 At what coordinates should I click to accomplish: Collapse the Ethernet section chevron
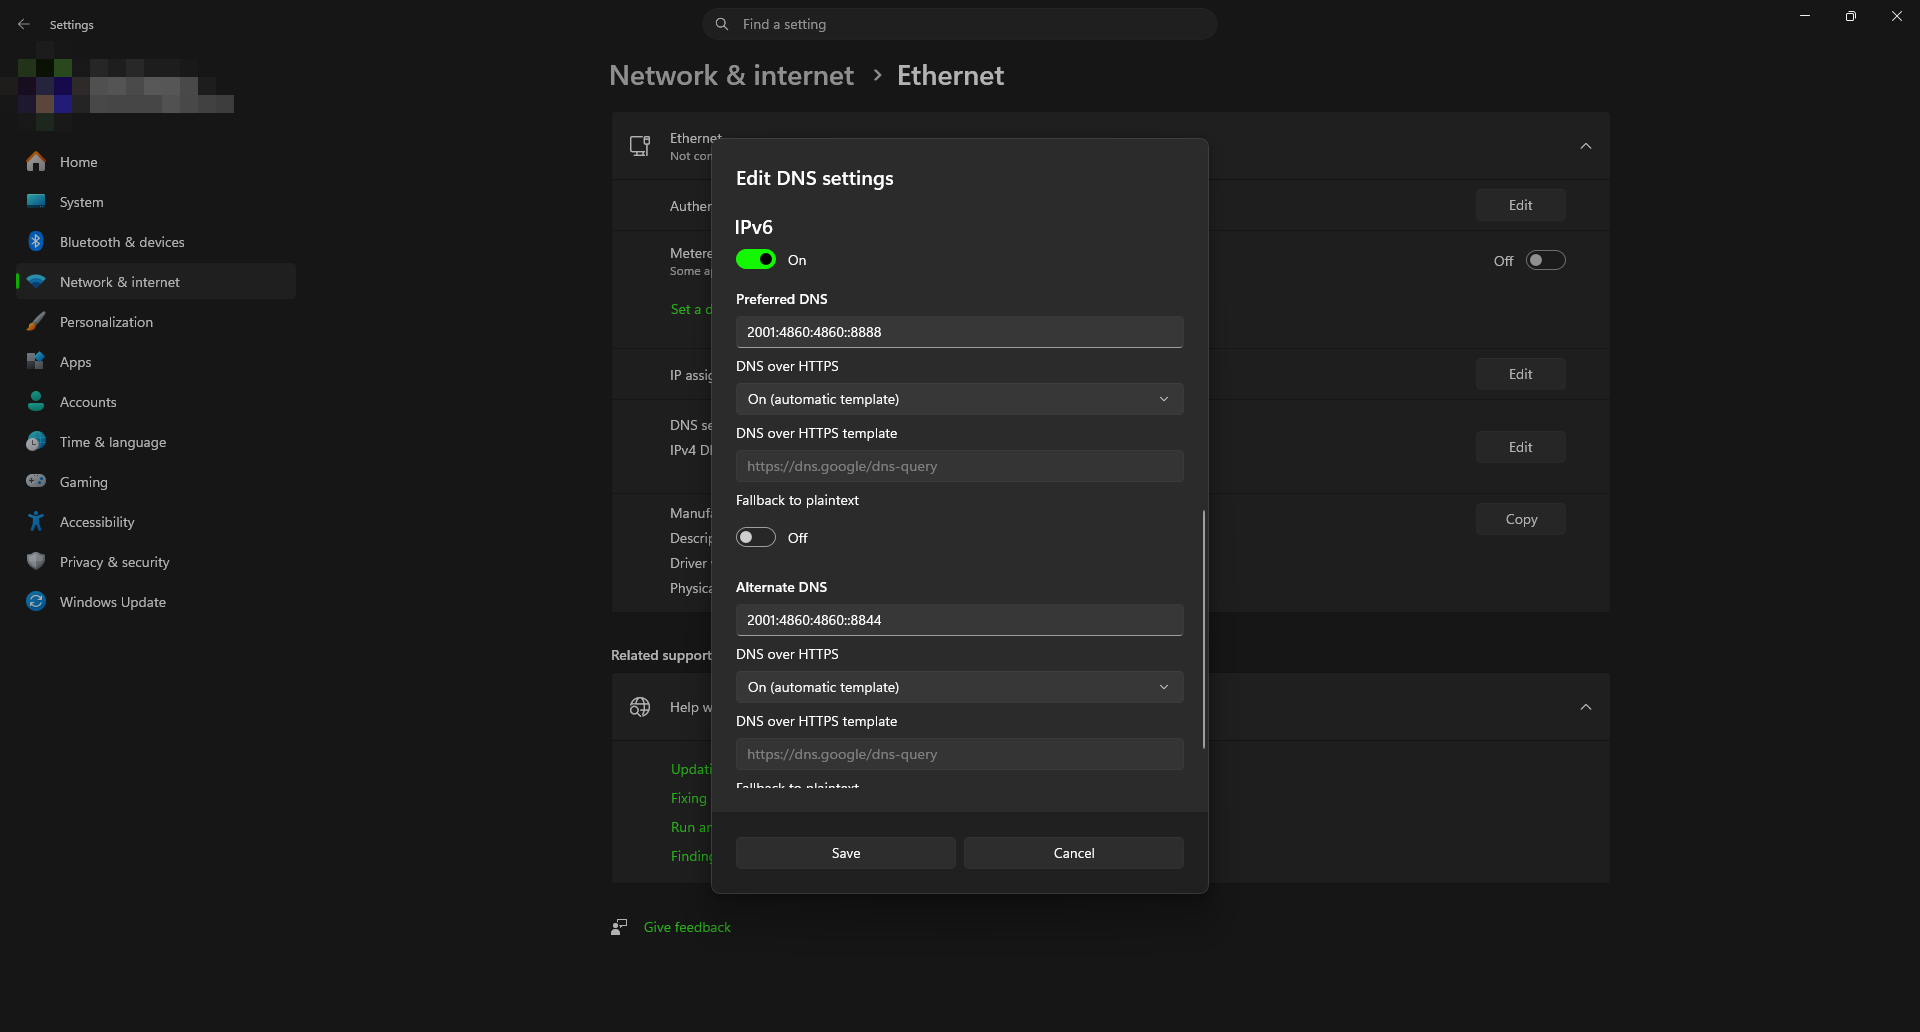pos(1586,146)
